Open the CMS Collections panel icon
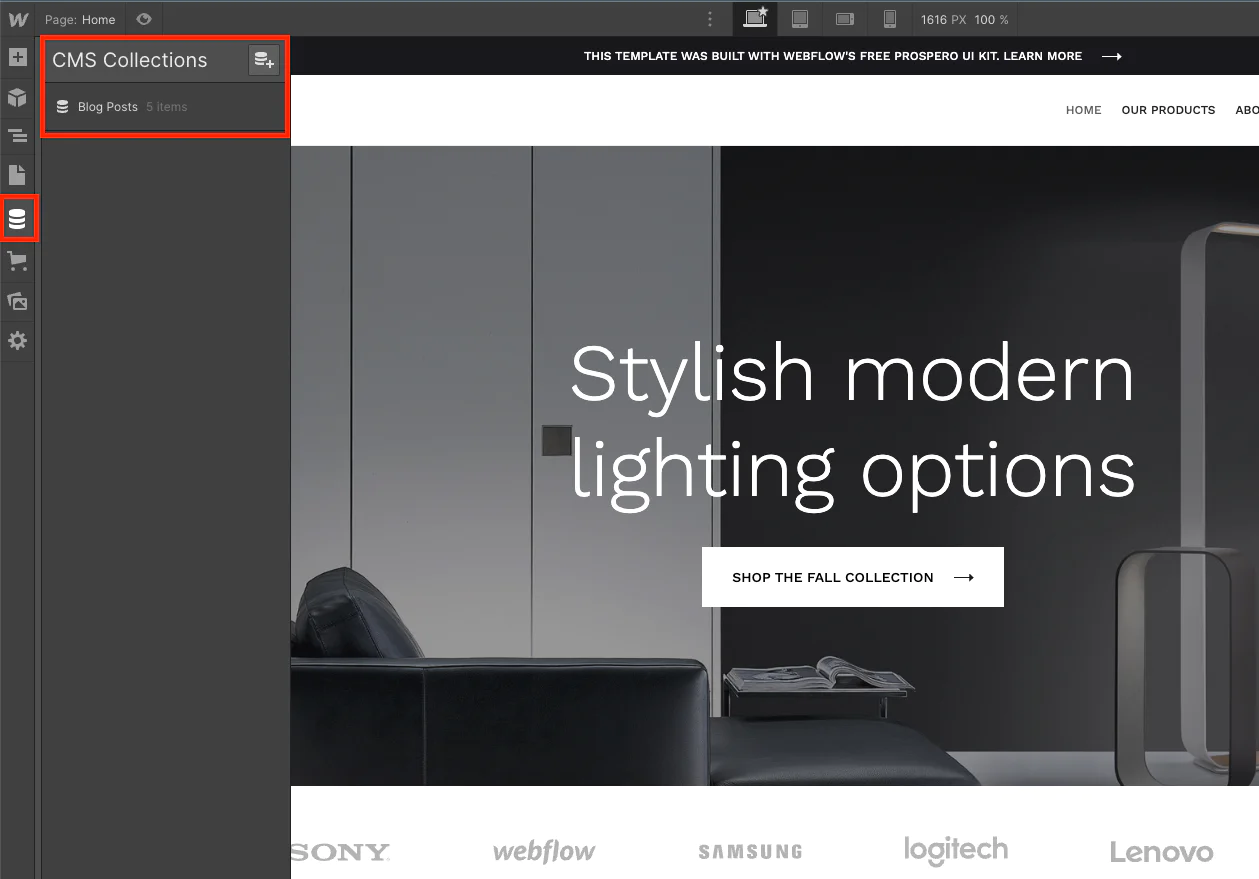 (17, 219)
